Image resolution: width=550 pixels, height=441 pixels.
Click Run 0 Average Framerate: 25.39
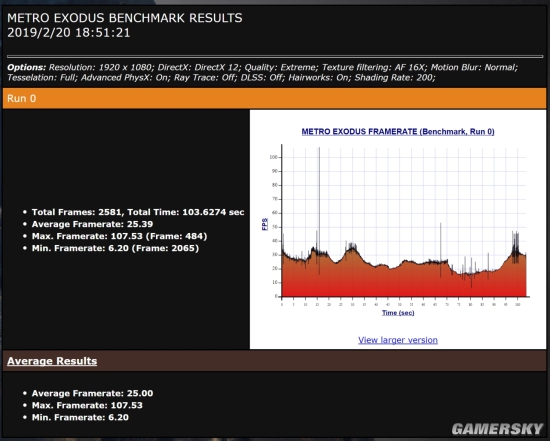pos(92,224)
